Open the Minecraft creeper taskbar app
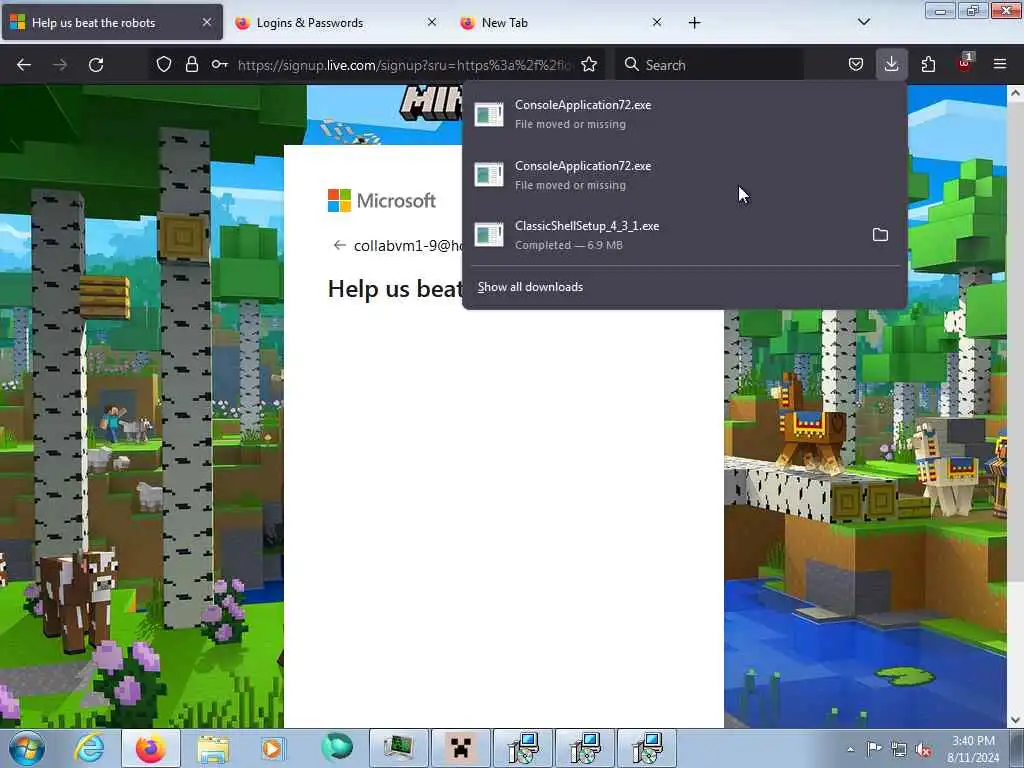 coord(461,748)
